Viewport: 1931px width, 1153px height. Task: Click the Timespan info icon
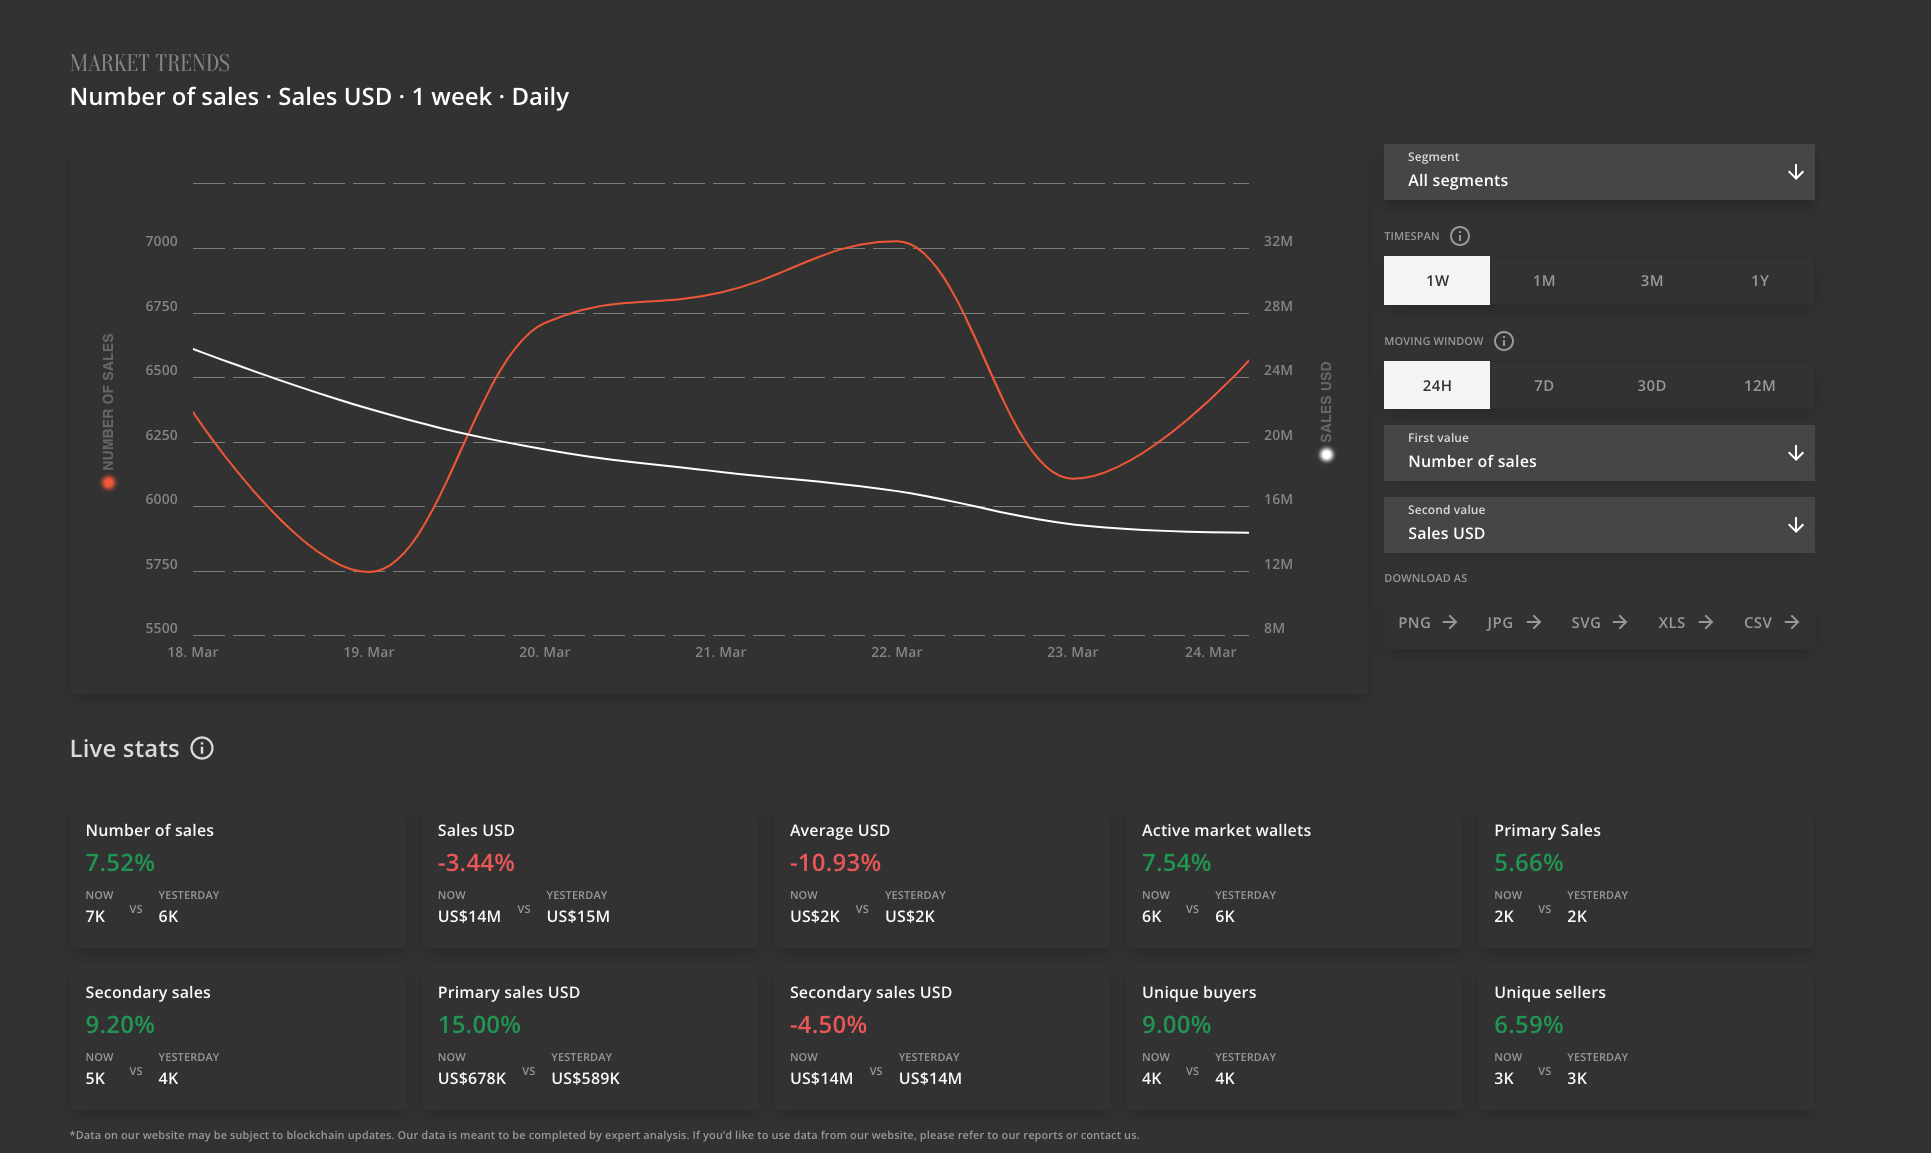tap(1460, 236)
